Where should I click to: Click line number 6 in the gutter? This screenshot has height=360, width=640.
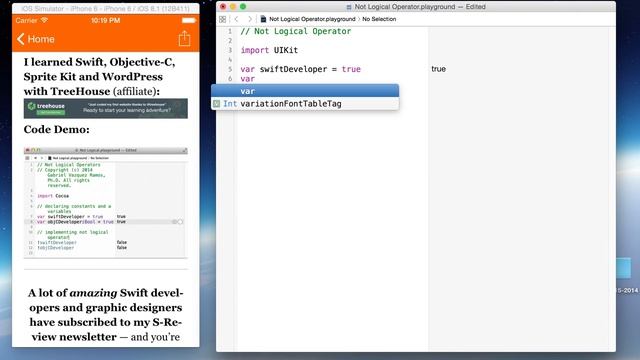click(x=230, y=79)
